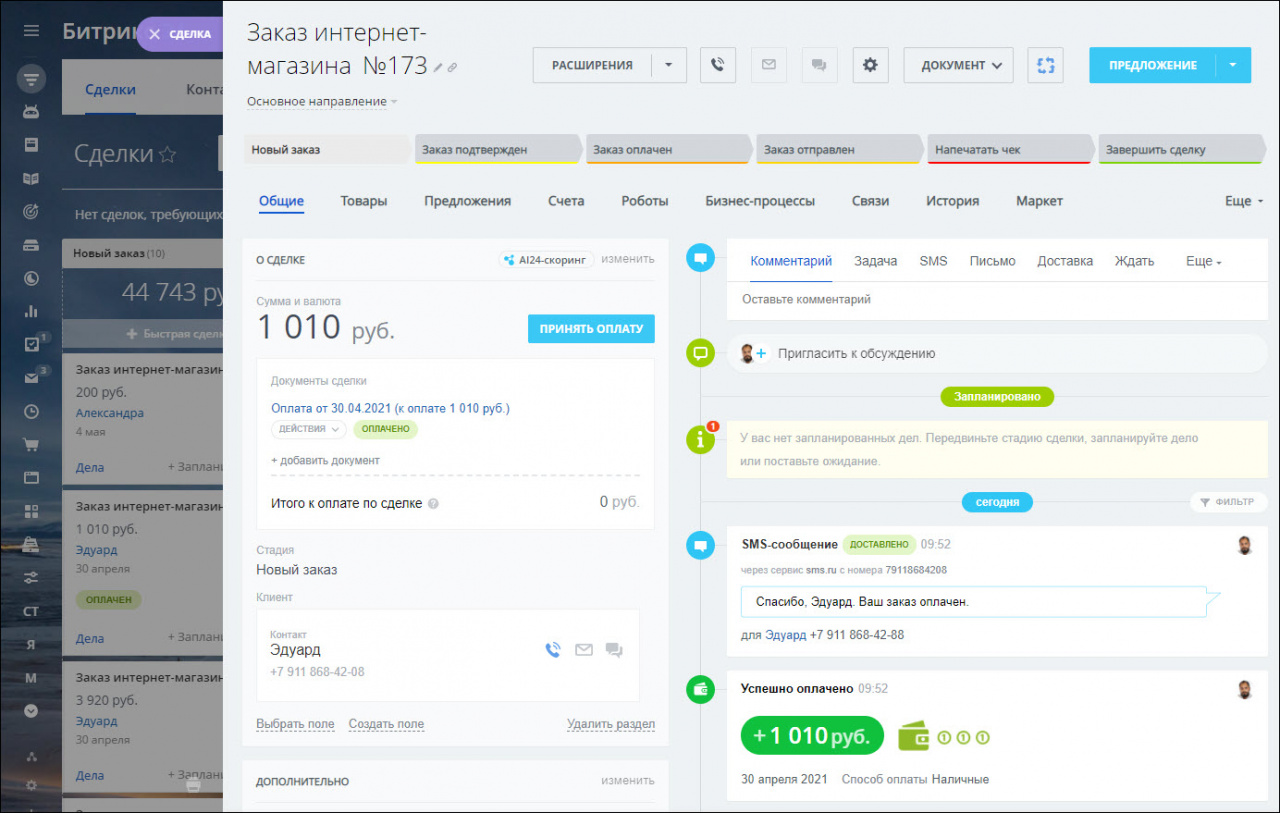Click the info icon with red badge
This screenshot has height=813, width=1280.
[x=700, y=439]
